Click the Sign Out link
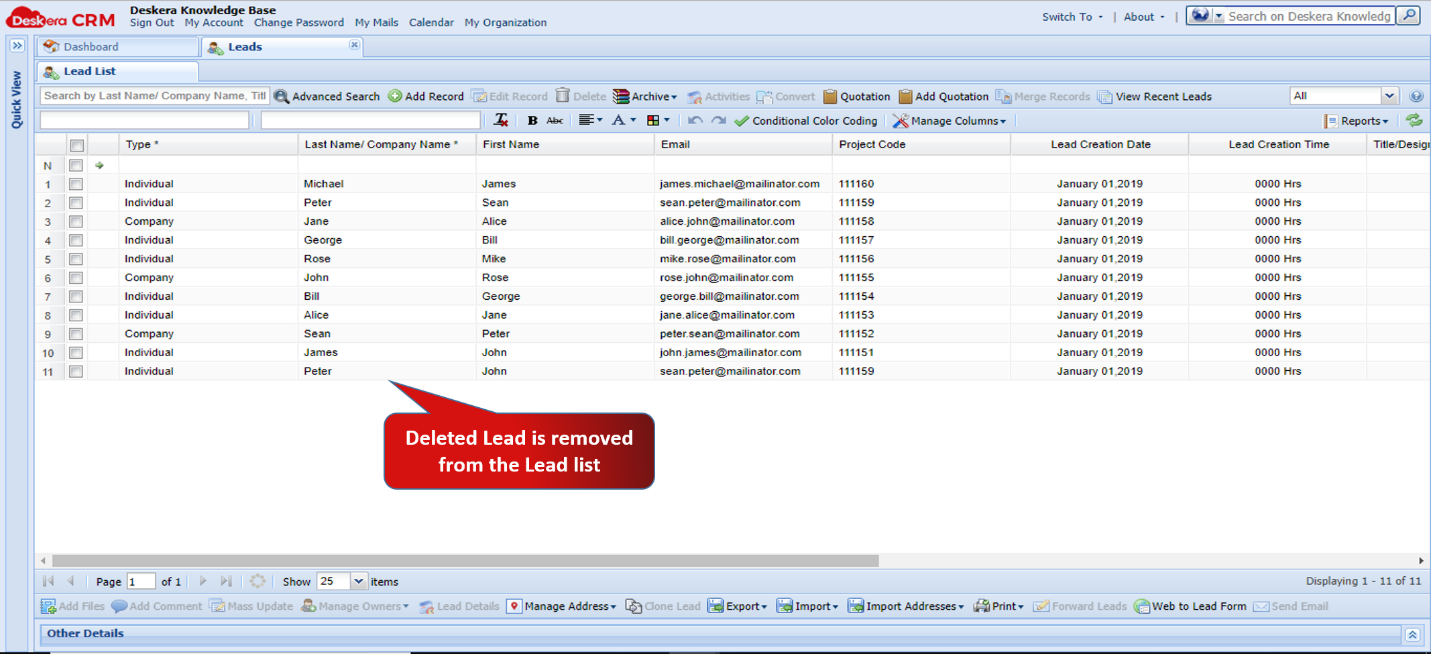The width and height of the screenshot is (1431, 654). click(x=152, y=22)
